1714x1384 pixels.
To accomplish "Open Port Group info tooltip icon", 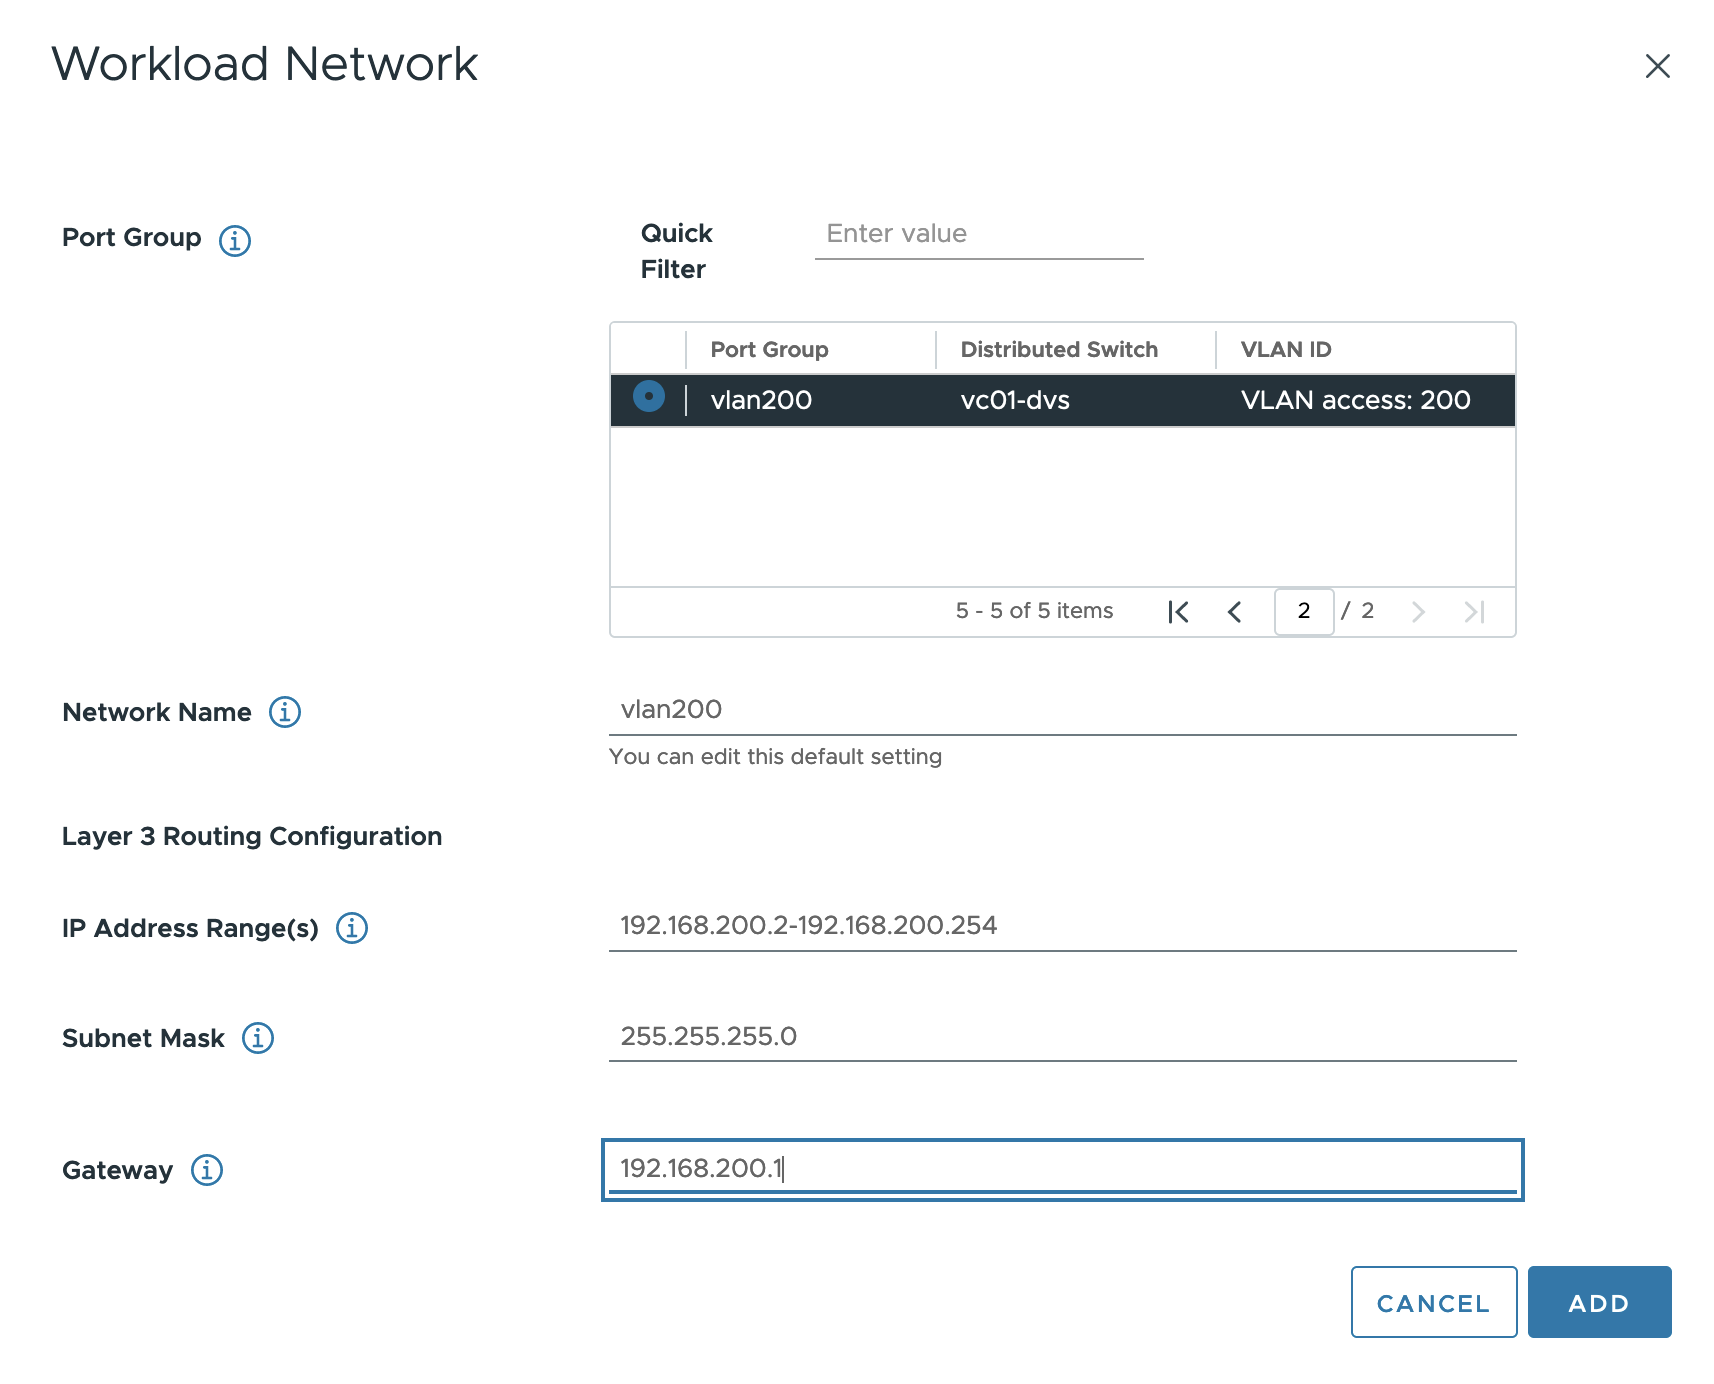I will coord(235,240).
